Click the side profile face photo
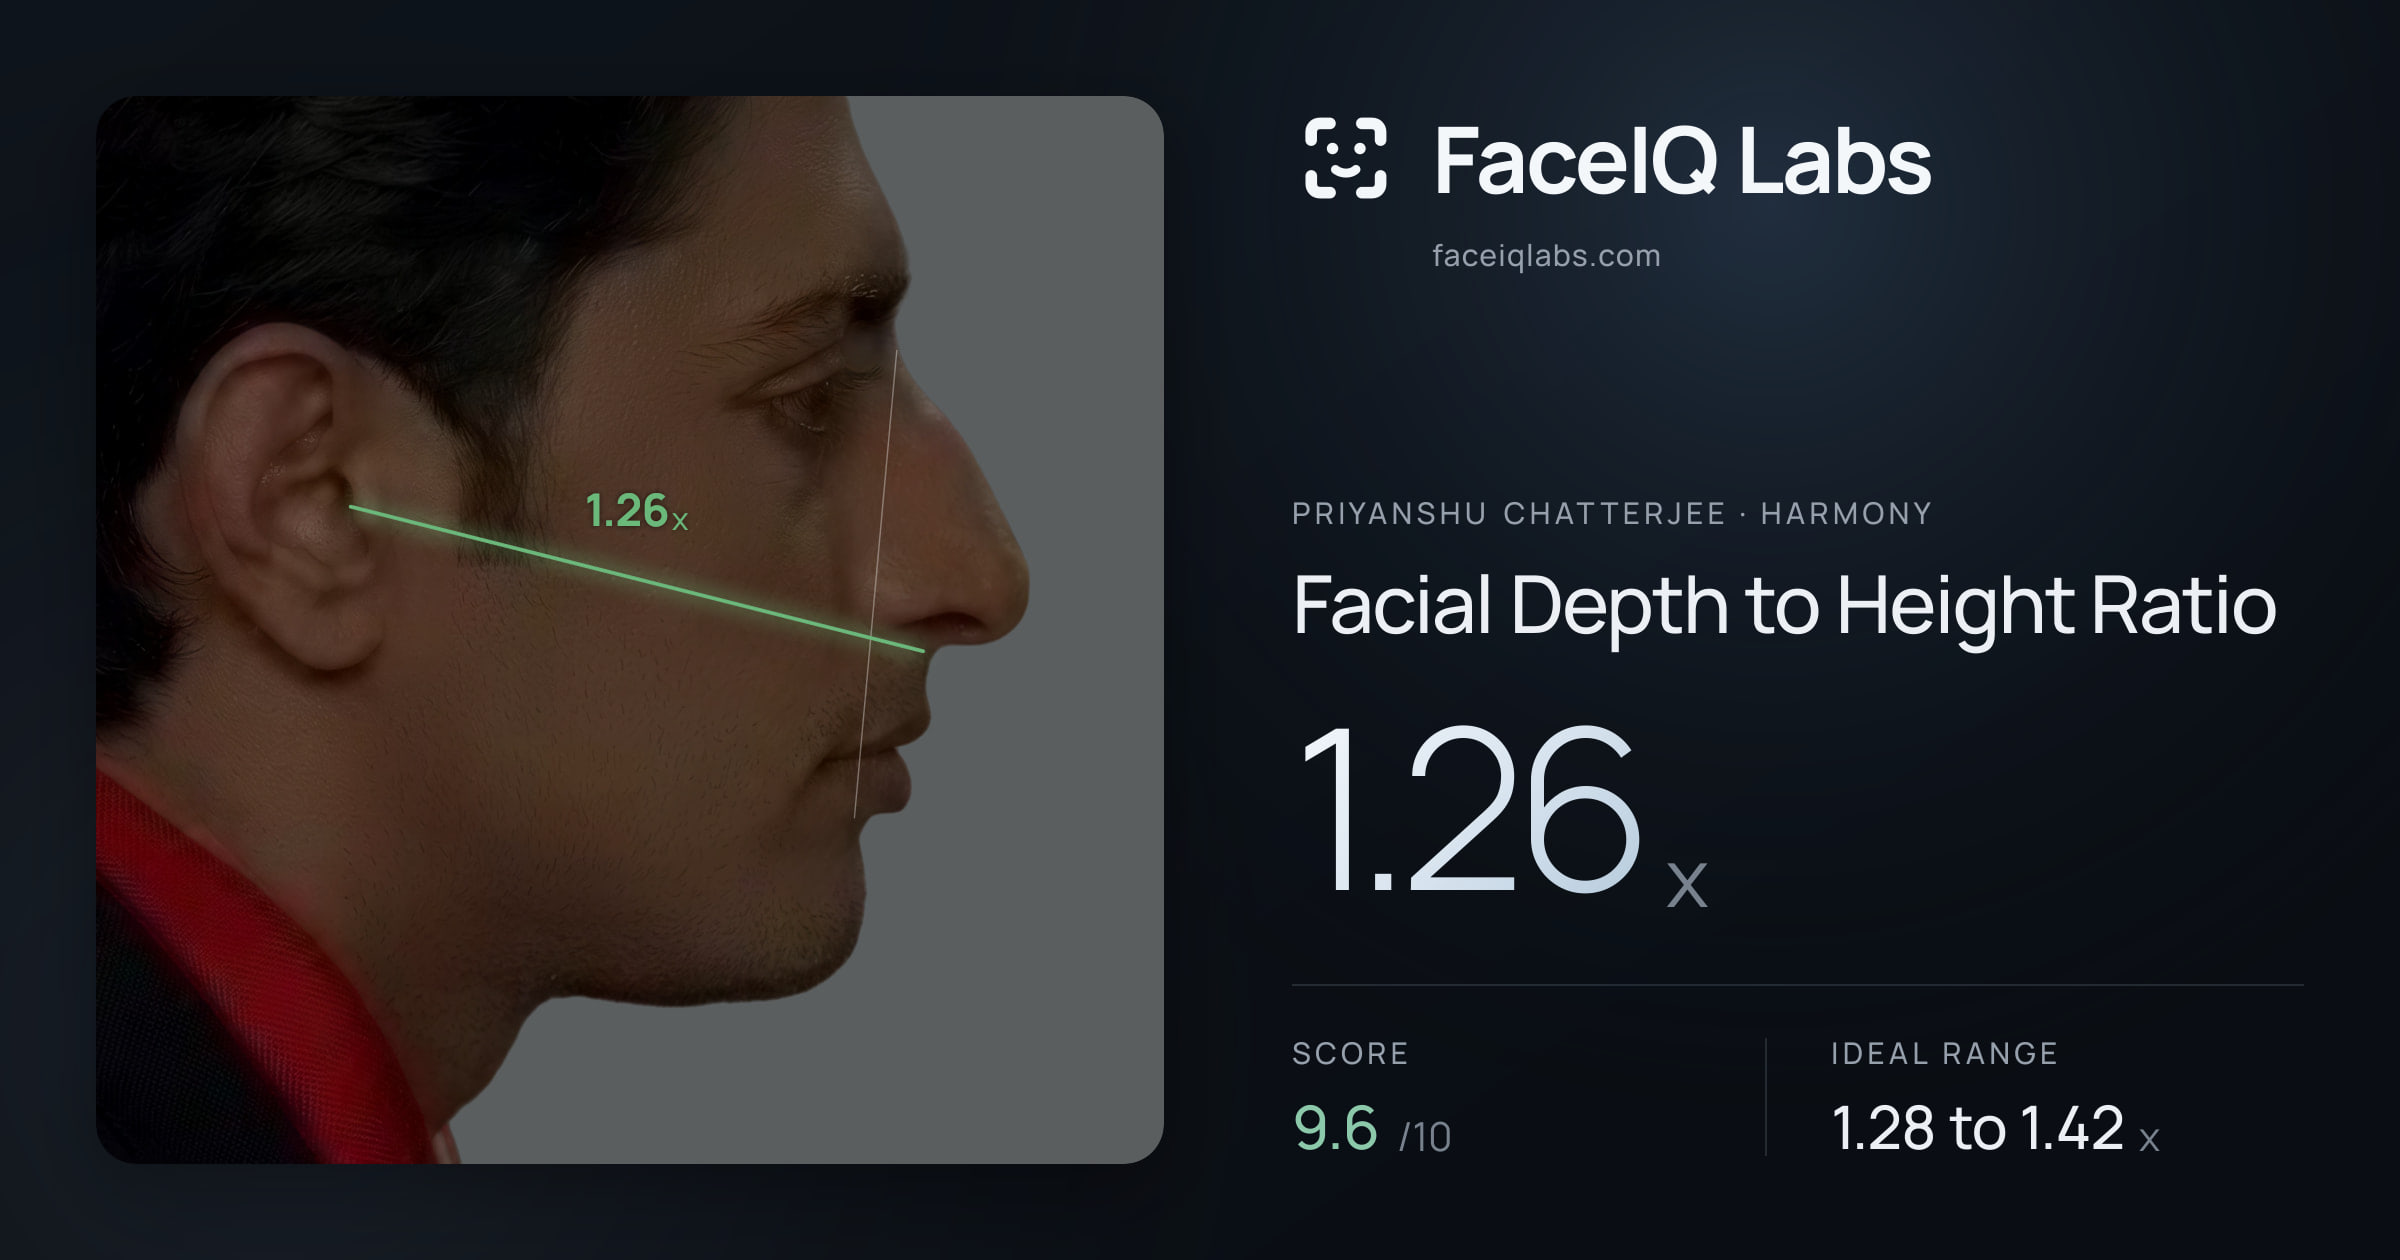This screenshot has height=1260, width=2400. click(x=630, y=630)
